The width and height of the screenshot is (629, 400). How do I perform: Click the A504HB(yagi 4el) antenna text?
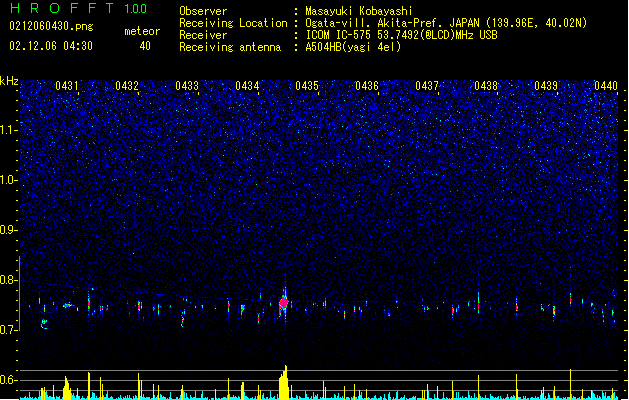353,47
